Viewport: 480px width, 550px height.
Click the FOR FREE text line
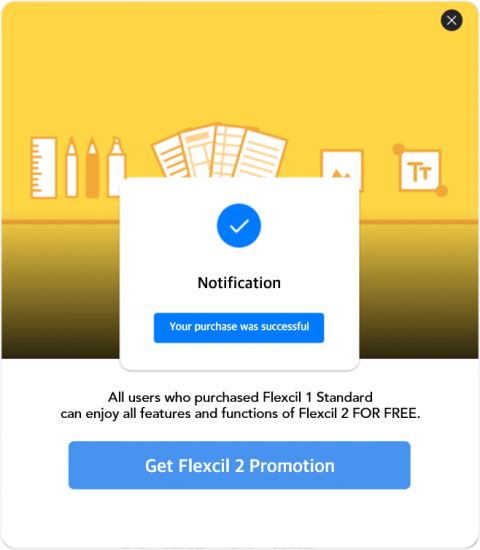(x=240, y=414)
